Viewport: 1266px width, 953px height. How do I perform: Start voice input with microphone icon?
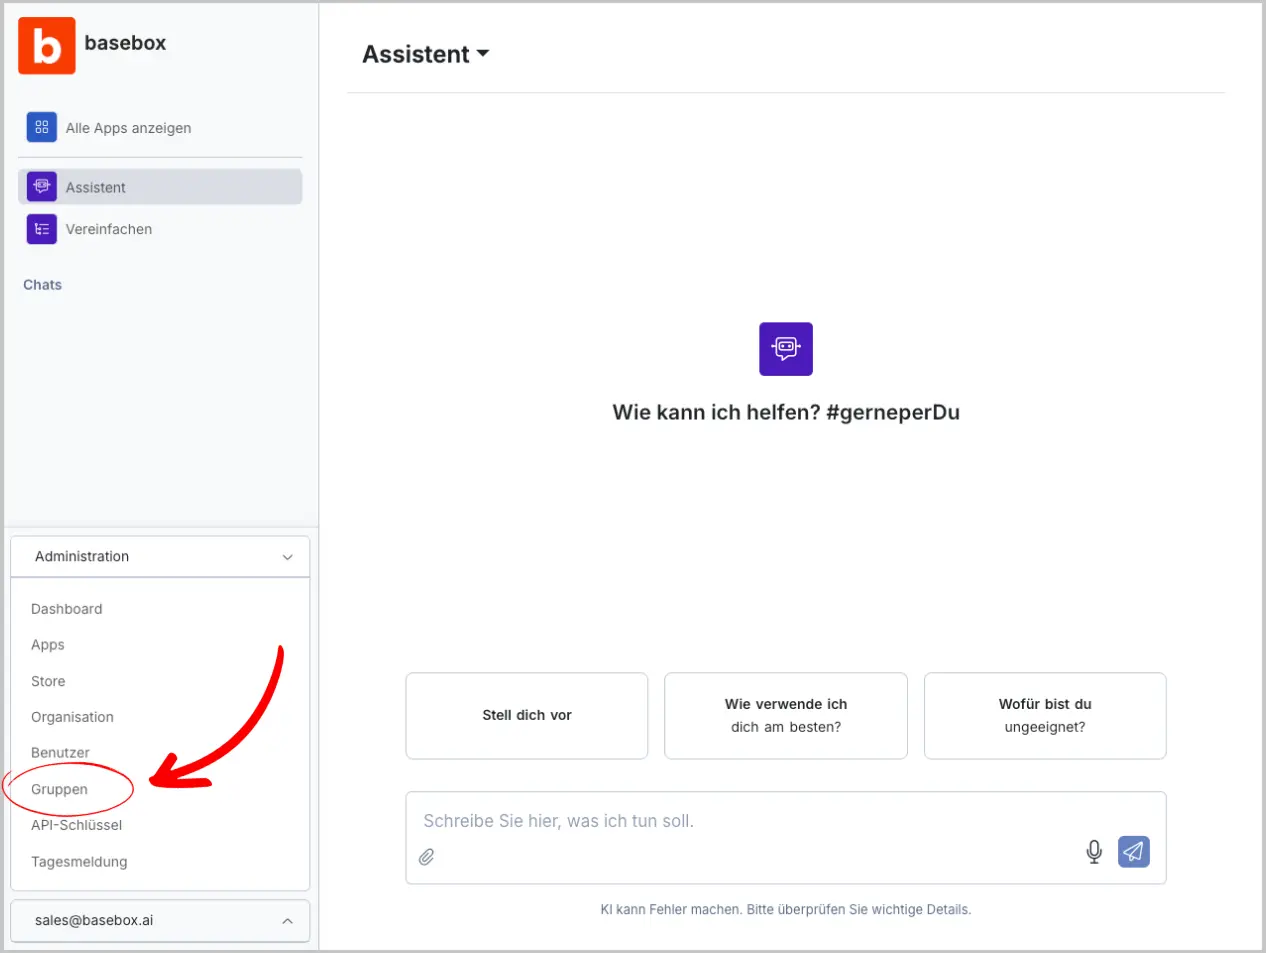(1094, 851)
